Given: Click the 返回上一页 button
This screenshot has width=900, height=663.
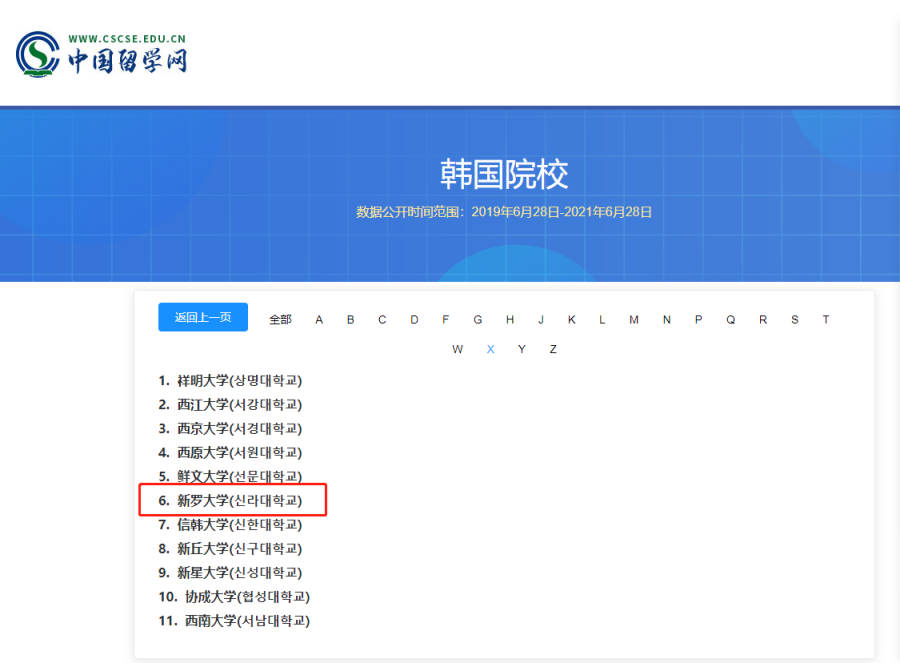Looking at the screenshot, I should pyautogui.click(x=202, y=316).
